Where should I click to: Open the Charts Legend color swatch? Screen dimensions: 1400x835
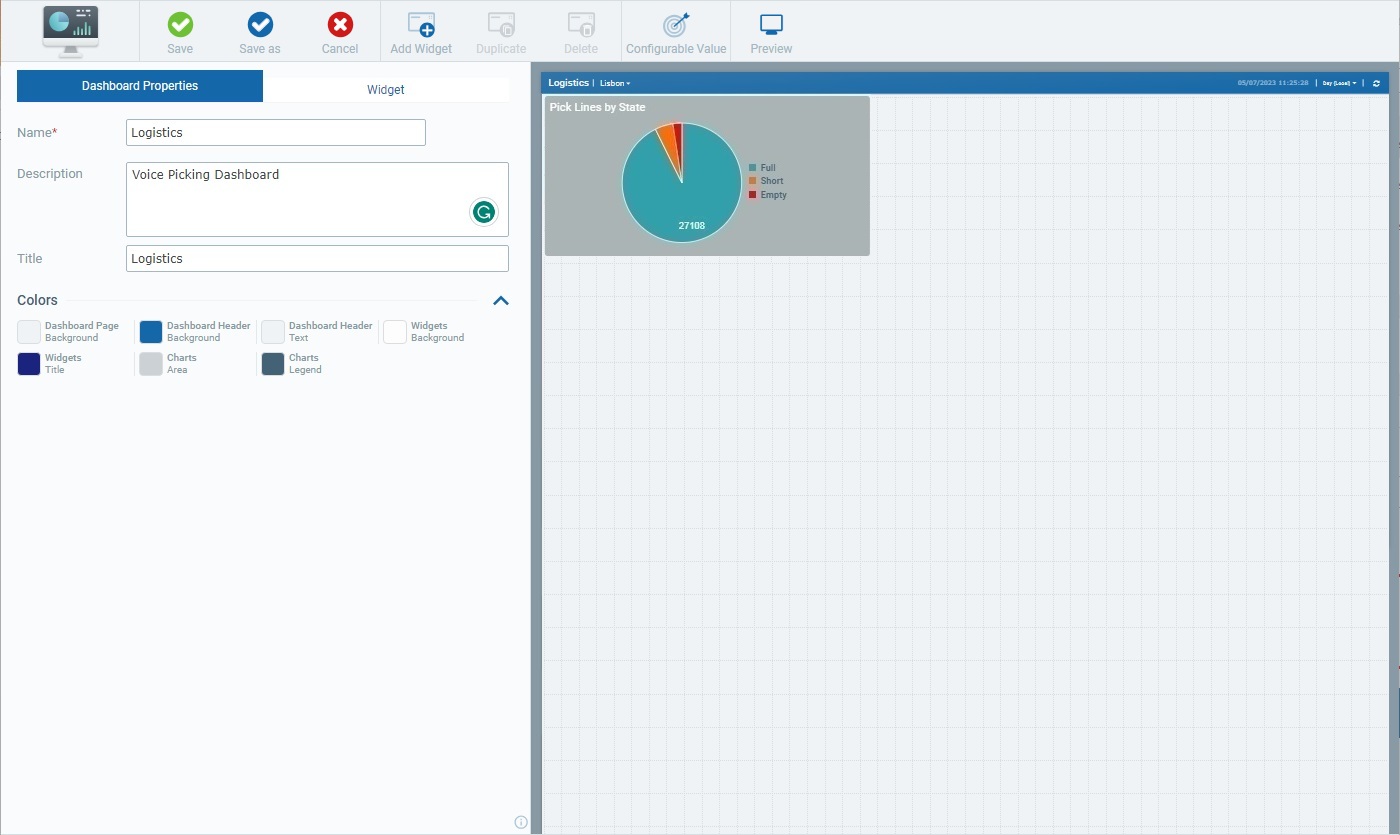(x=273, y=364)
